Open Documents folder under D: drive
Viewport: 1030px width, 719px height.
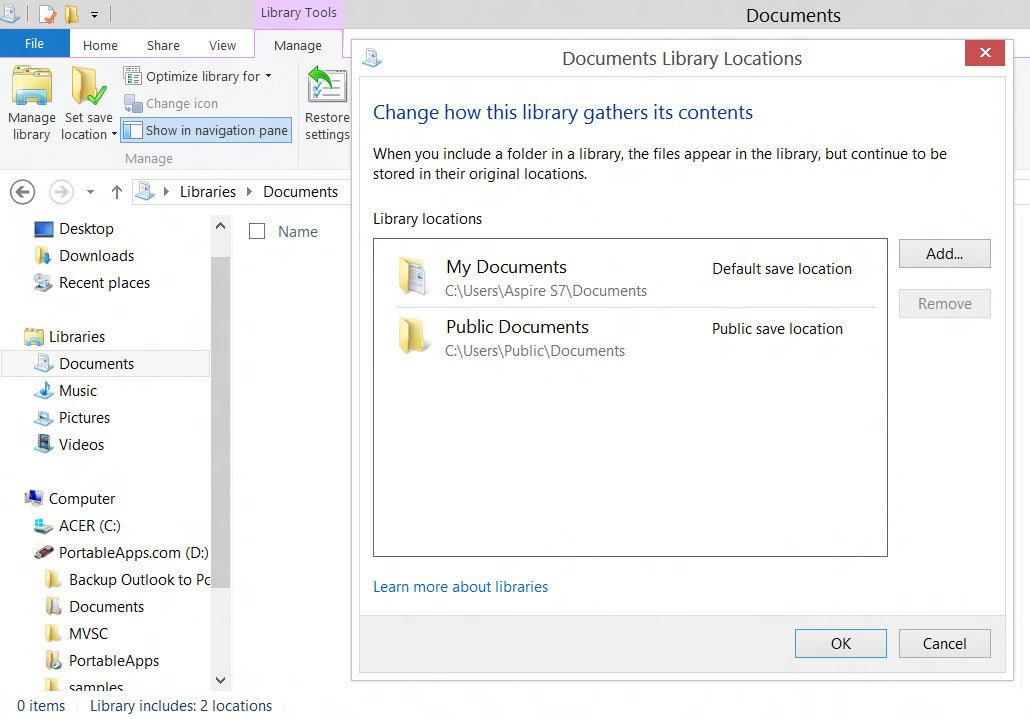click(x=106, y=606)
